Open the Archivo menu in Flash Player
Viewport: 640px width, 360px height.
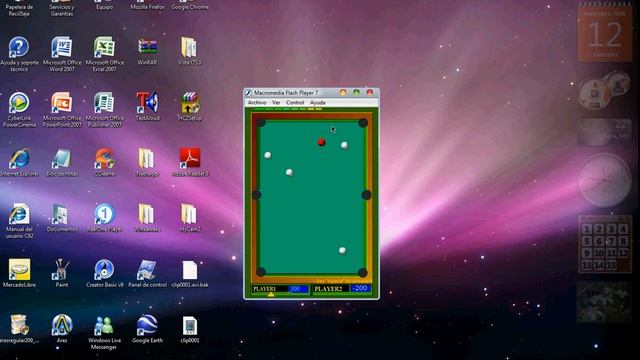(x=257, y=103)
